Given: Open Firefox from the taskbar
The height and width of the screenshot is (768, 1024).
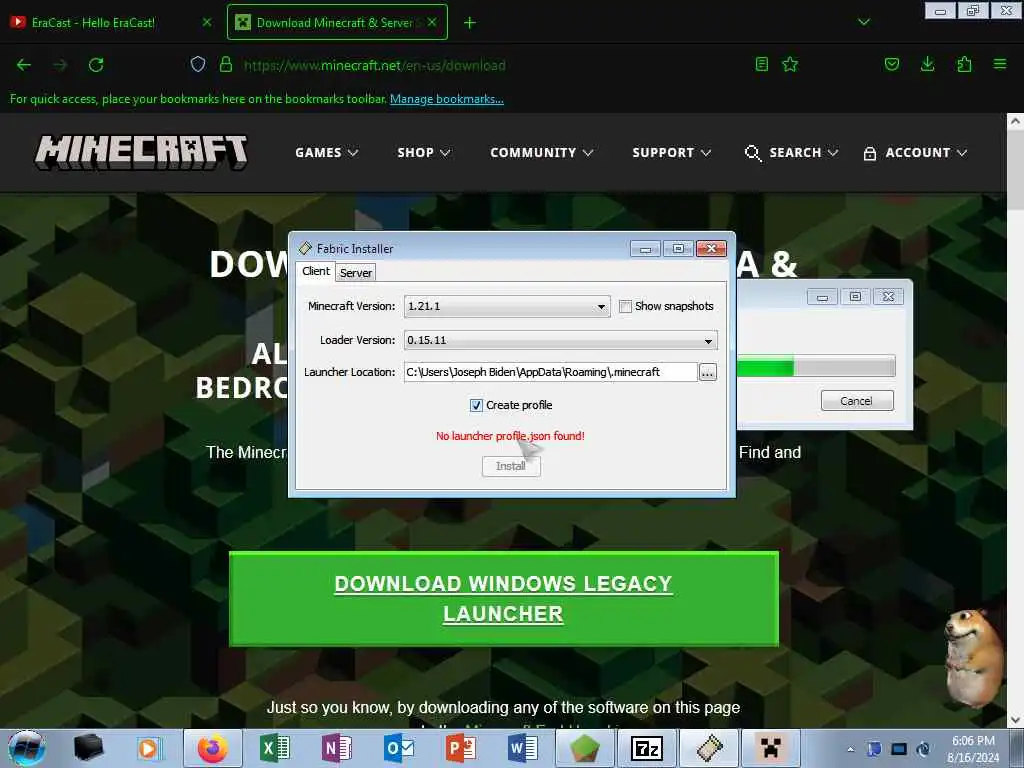Looking at the screenshot, I should 213,748.
